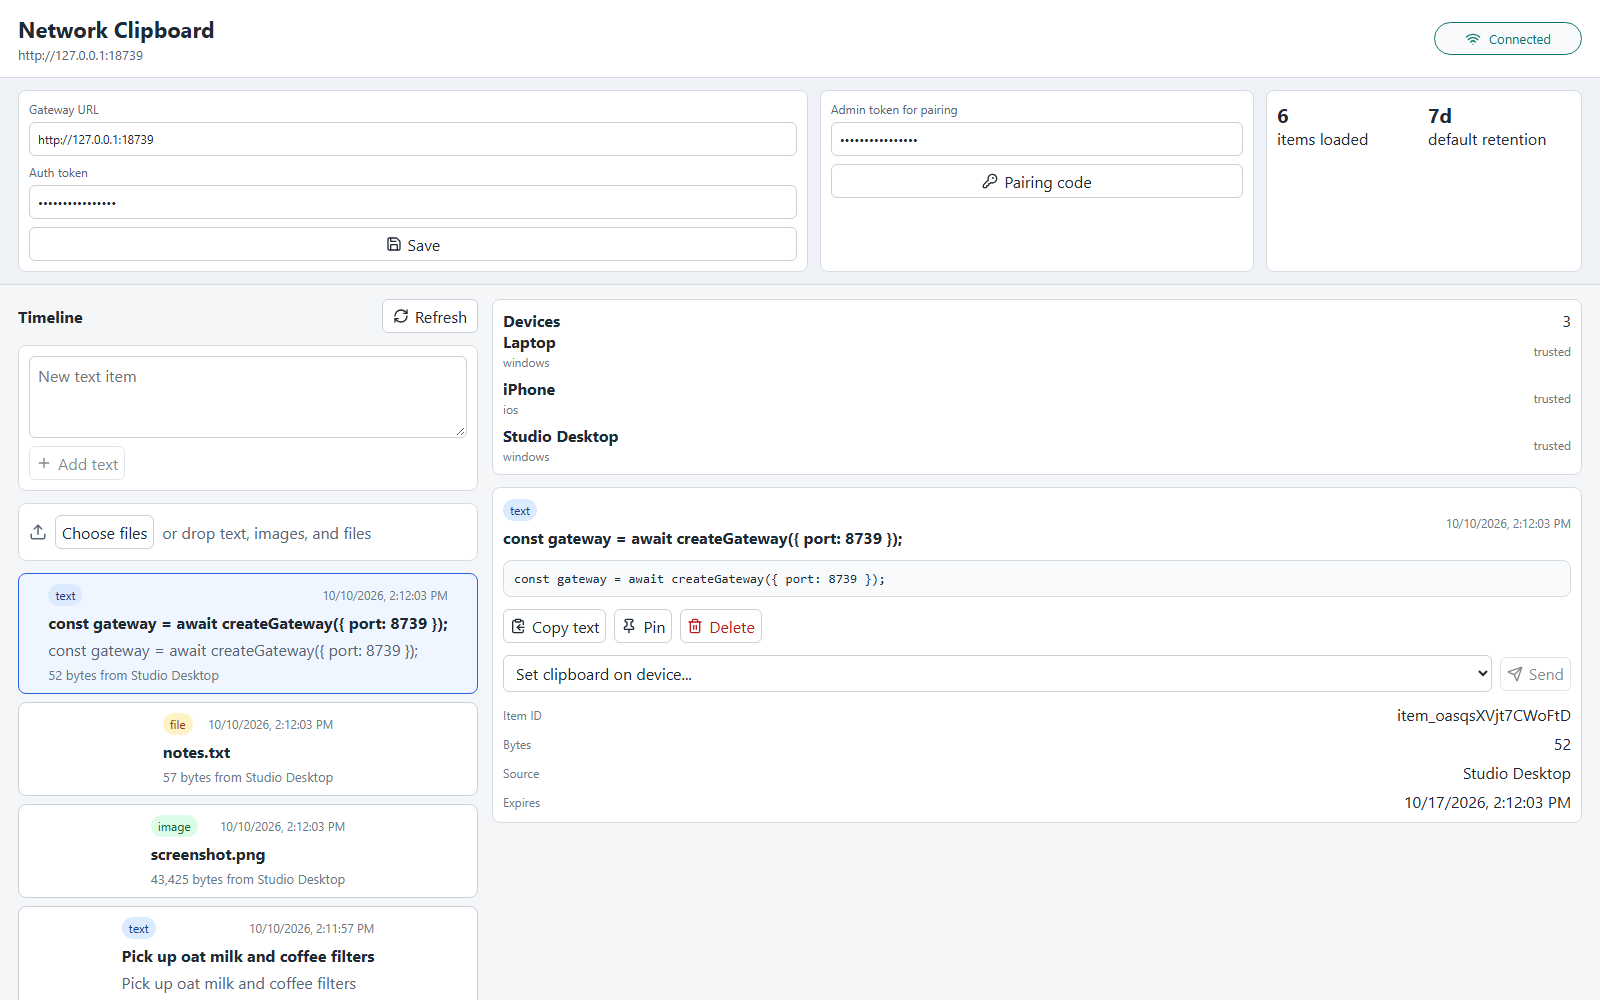
Task: Click the image tag on screenshot.png
Action: click(x=174, y=826)
